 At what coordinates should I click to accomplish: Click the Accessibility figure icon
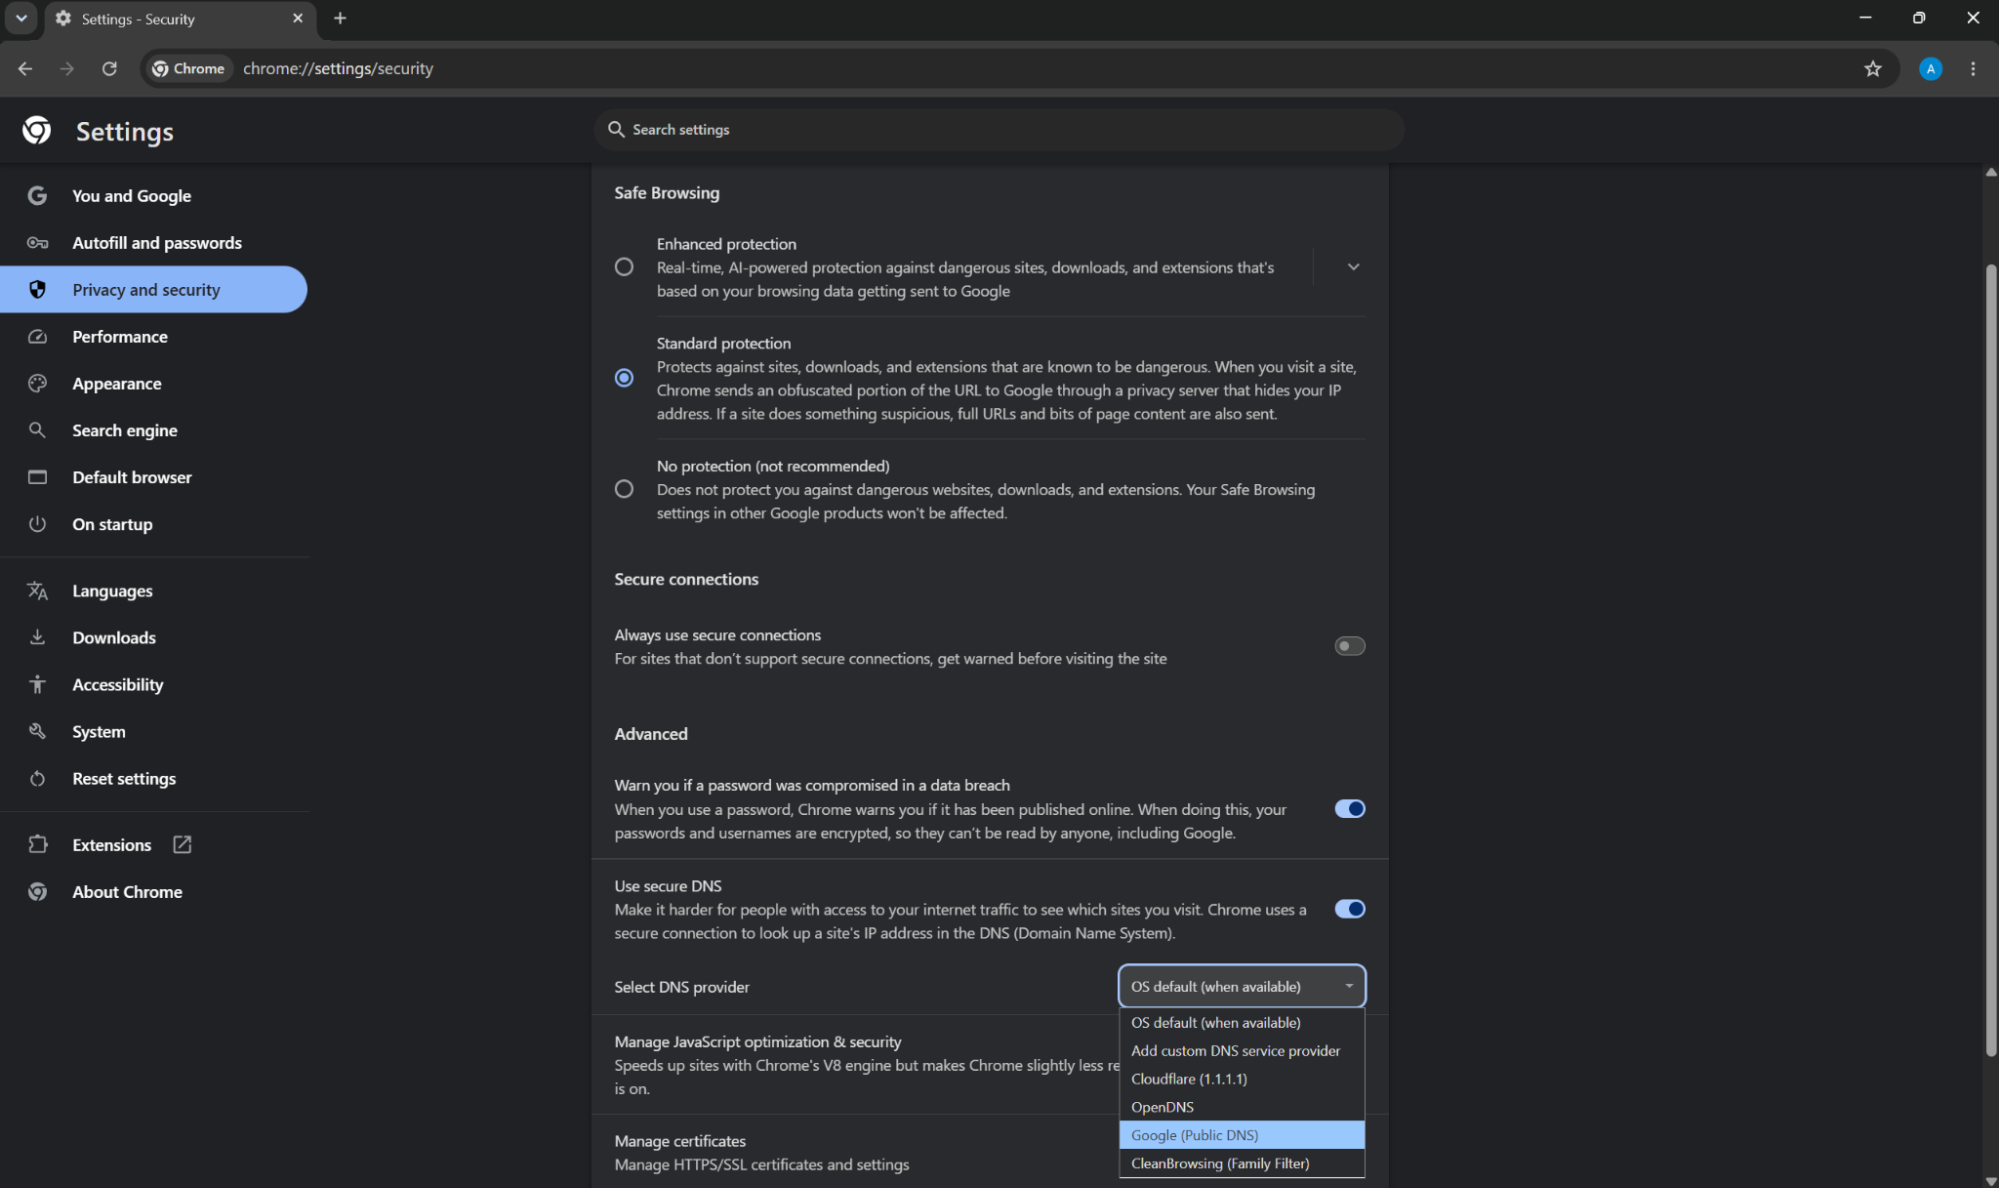37,685
